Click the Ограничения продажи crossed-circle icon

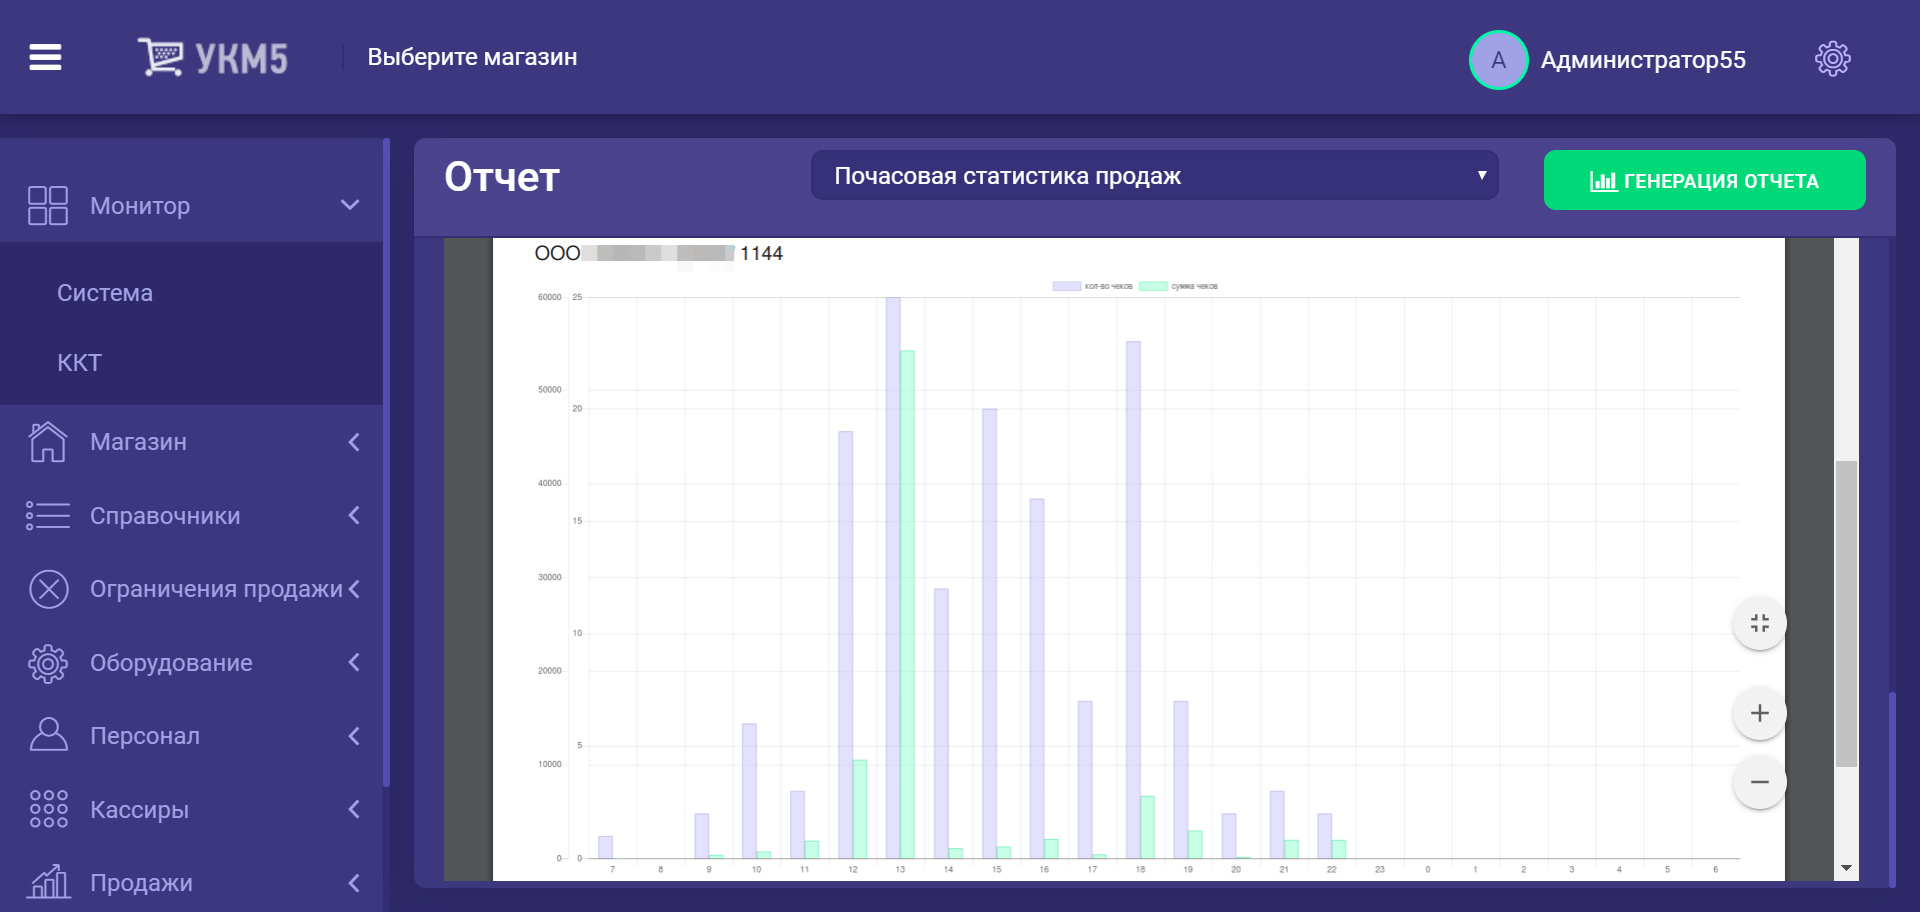49,589
